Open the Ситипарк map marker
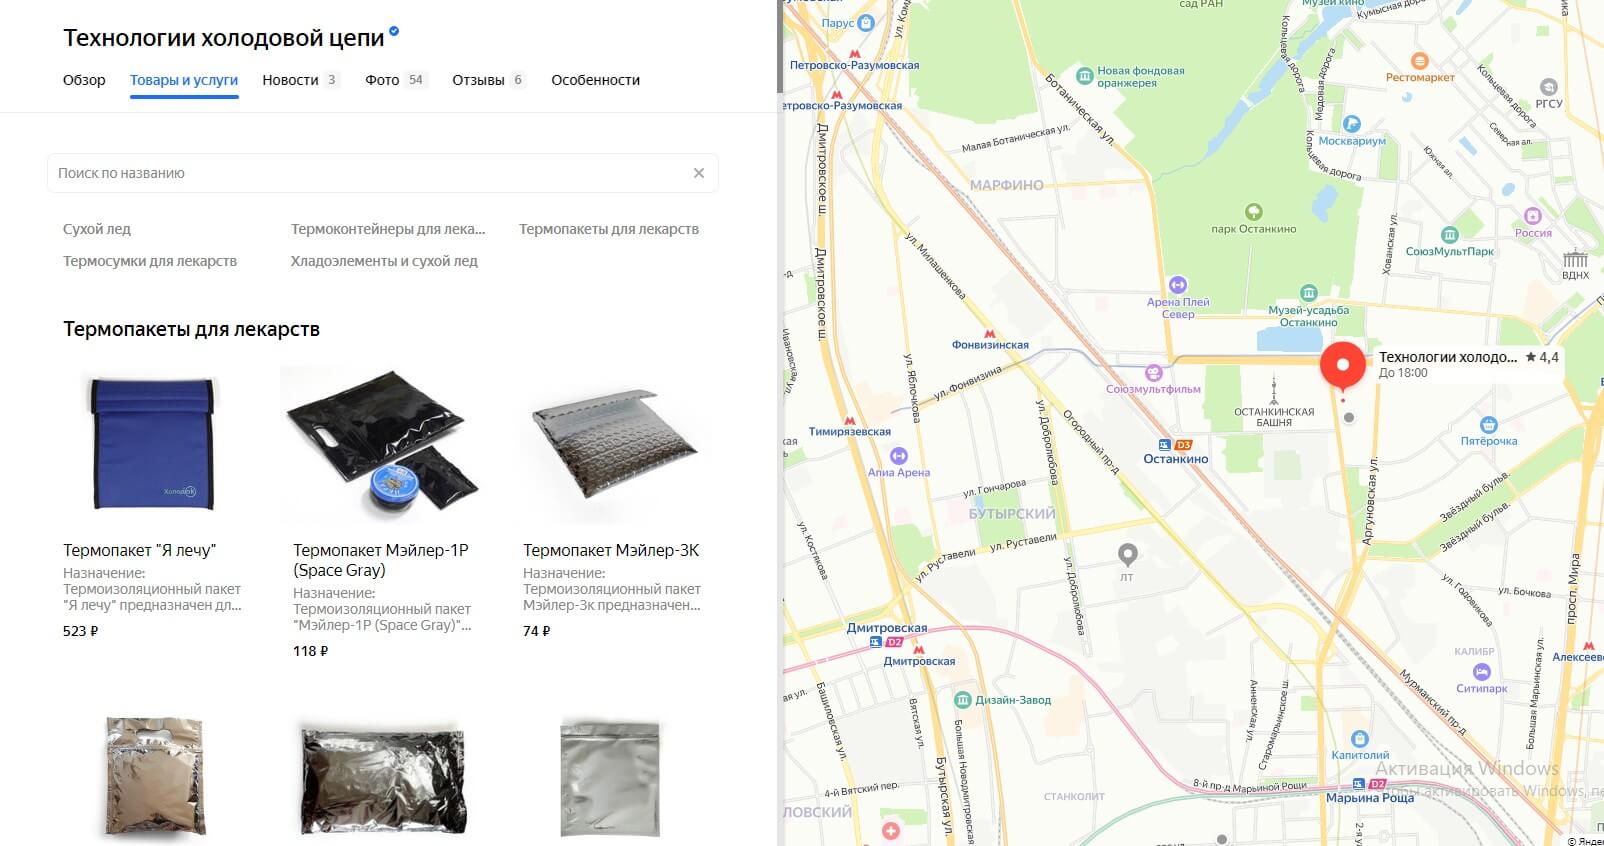Viewport: 1604px width, 846px height. (1482, 672)
